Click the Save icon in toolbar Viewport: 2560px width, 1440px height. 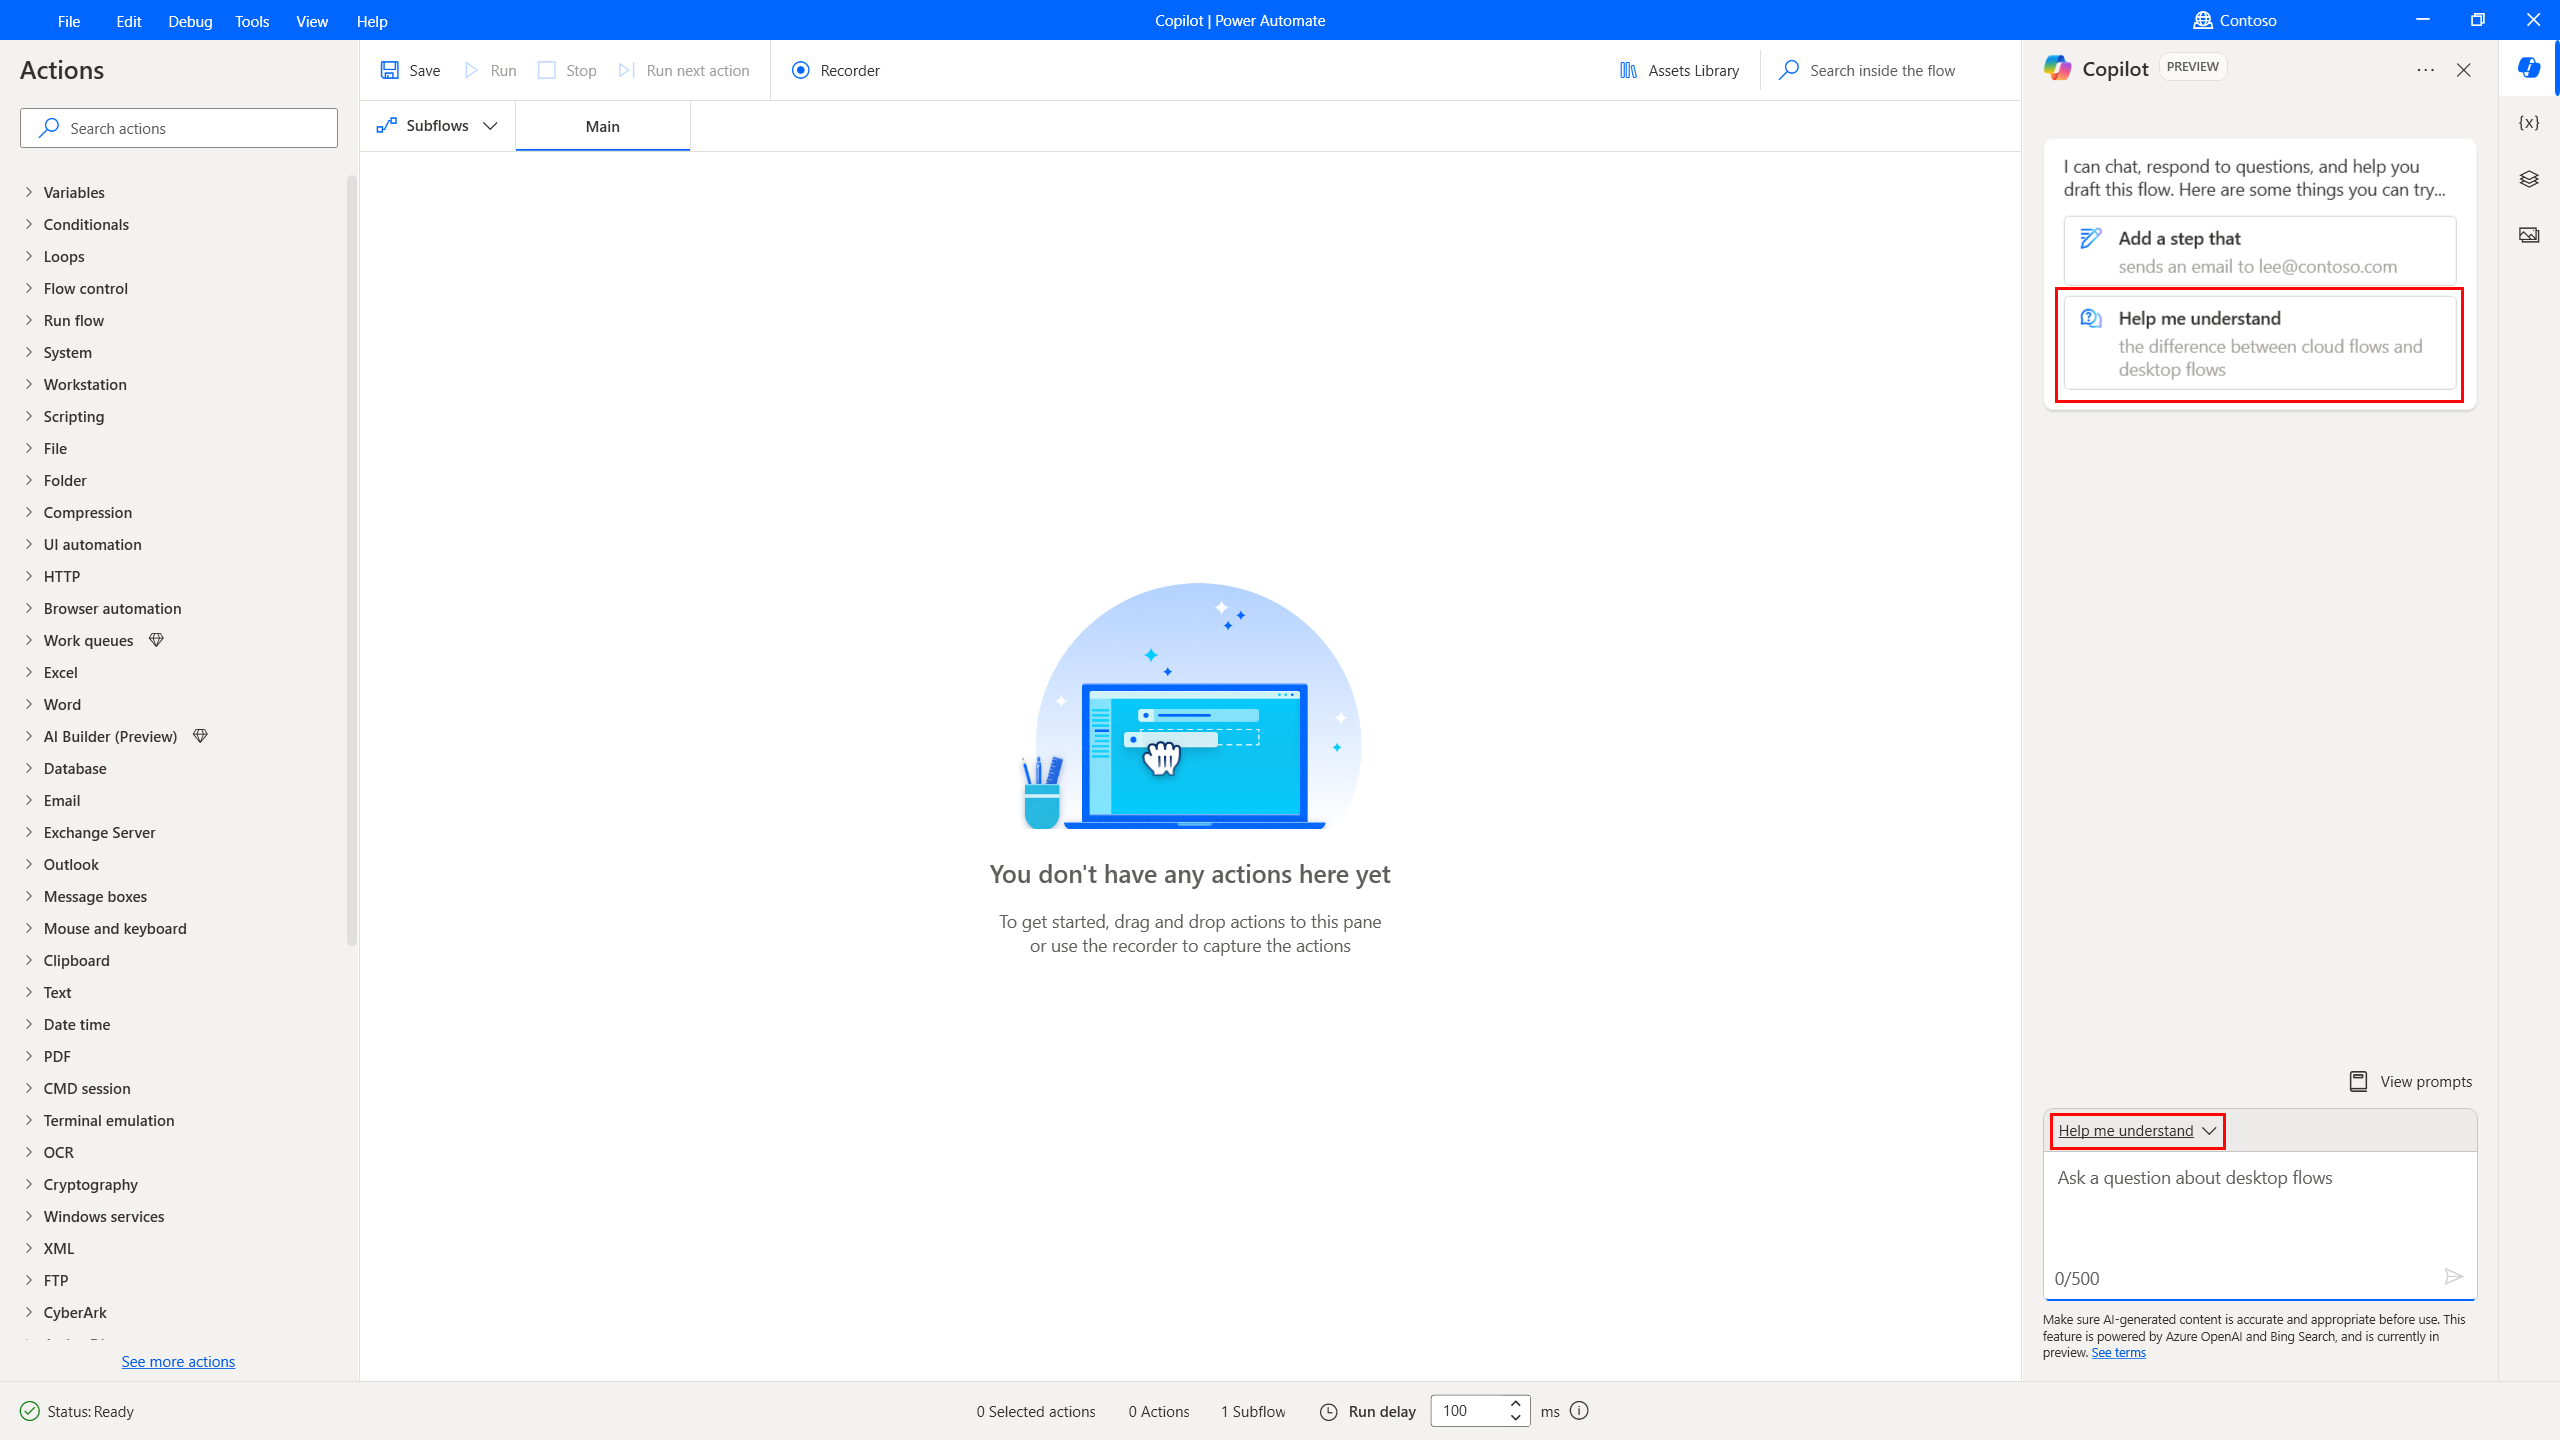389,70
